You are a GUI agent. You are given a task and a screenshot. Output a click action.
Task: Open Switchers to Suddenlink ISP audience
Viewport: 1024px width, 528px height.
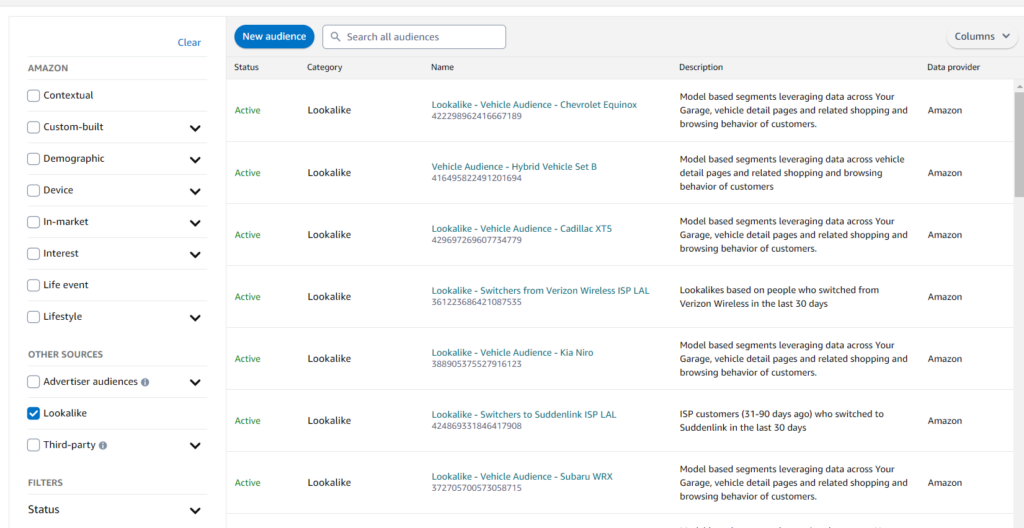click(x=524, y=414)
